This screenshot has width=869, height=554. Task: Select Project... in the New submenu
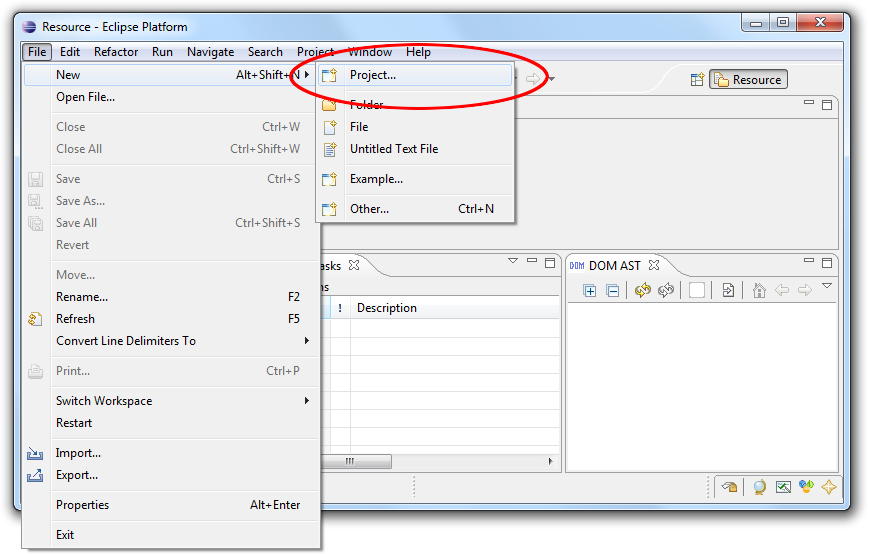tap(415, 75)
